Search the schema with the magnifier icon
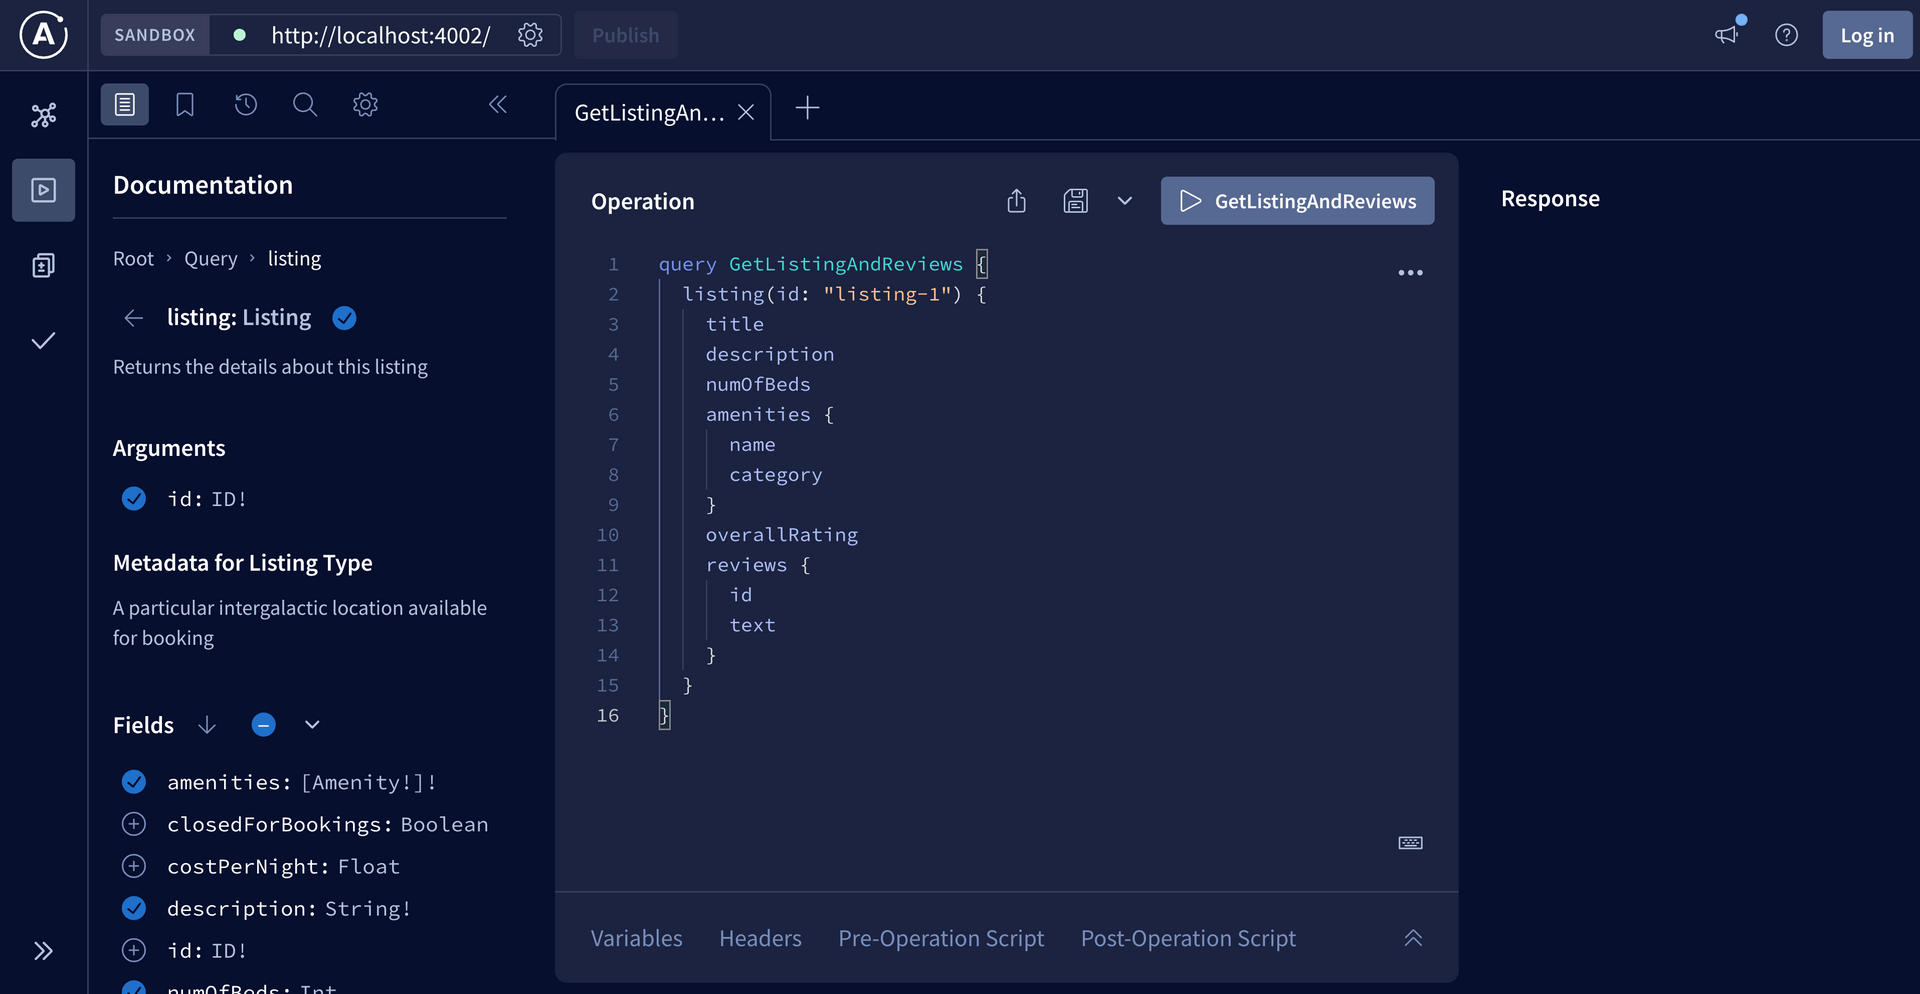 [x=305, y=104]
